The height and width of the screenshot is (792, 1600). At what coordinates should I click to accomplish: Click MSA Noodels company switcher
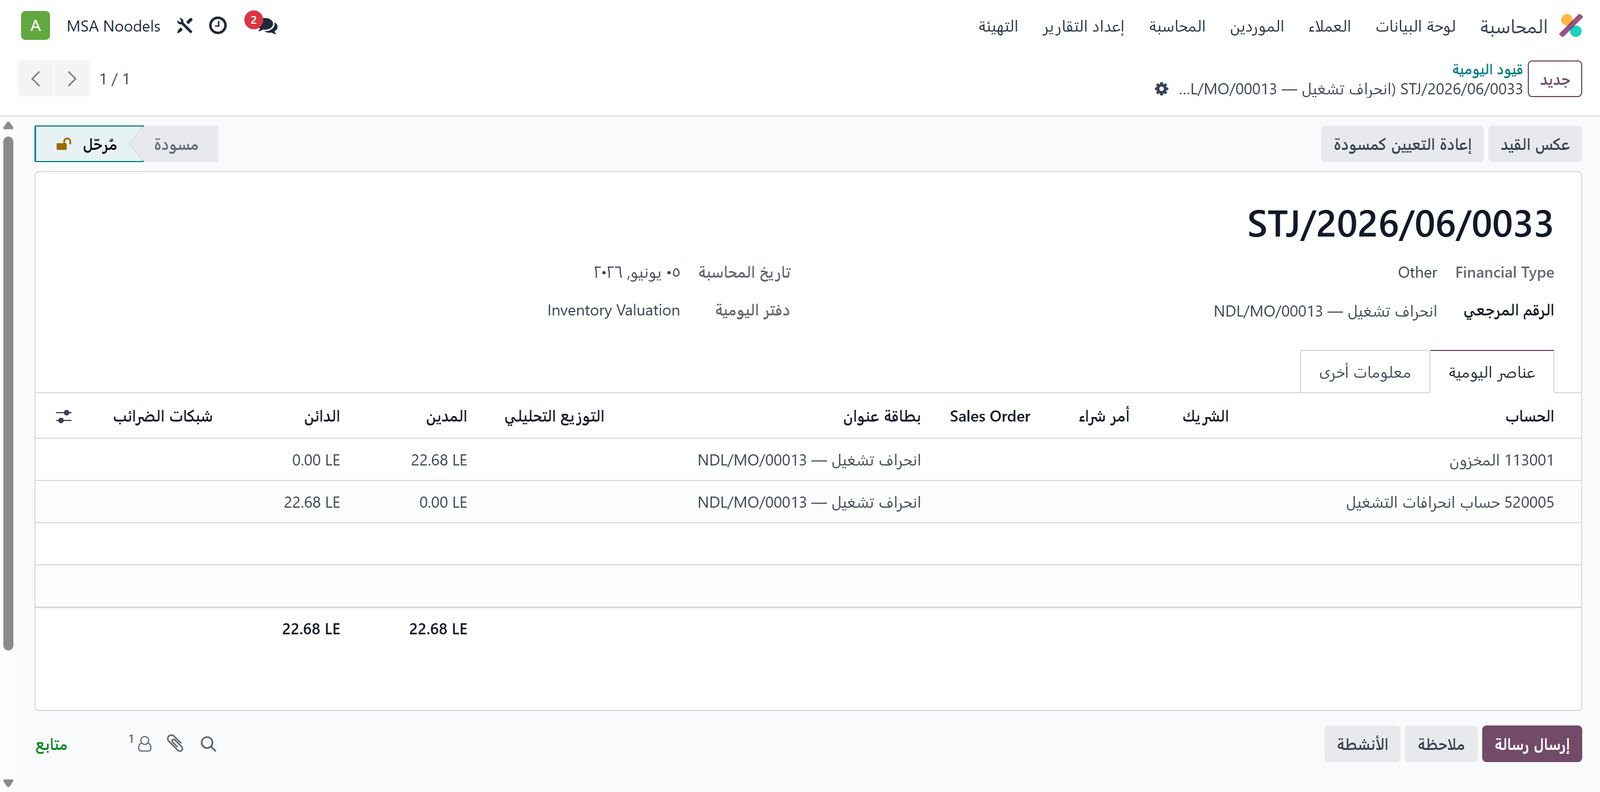(x=113, y=26)
